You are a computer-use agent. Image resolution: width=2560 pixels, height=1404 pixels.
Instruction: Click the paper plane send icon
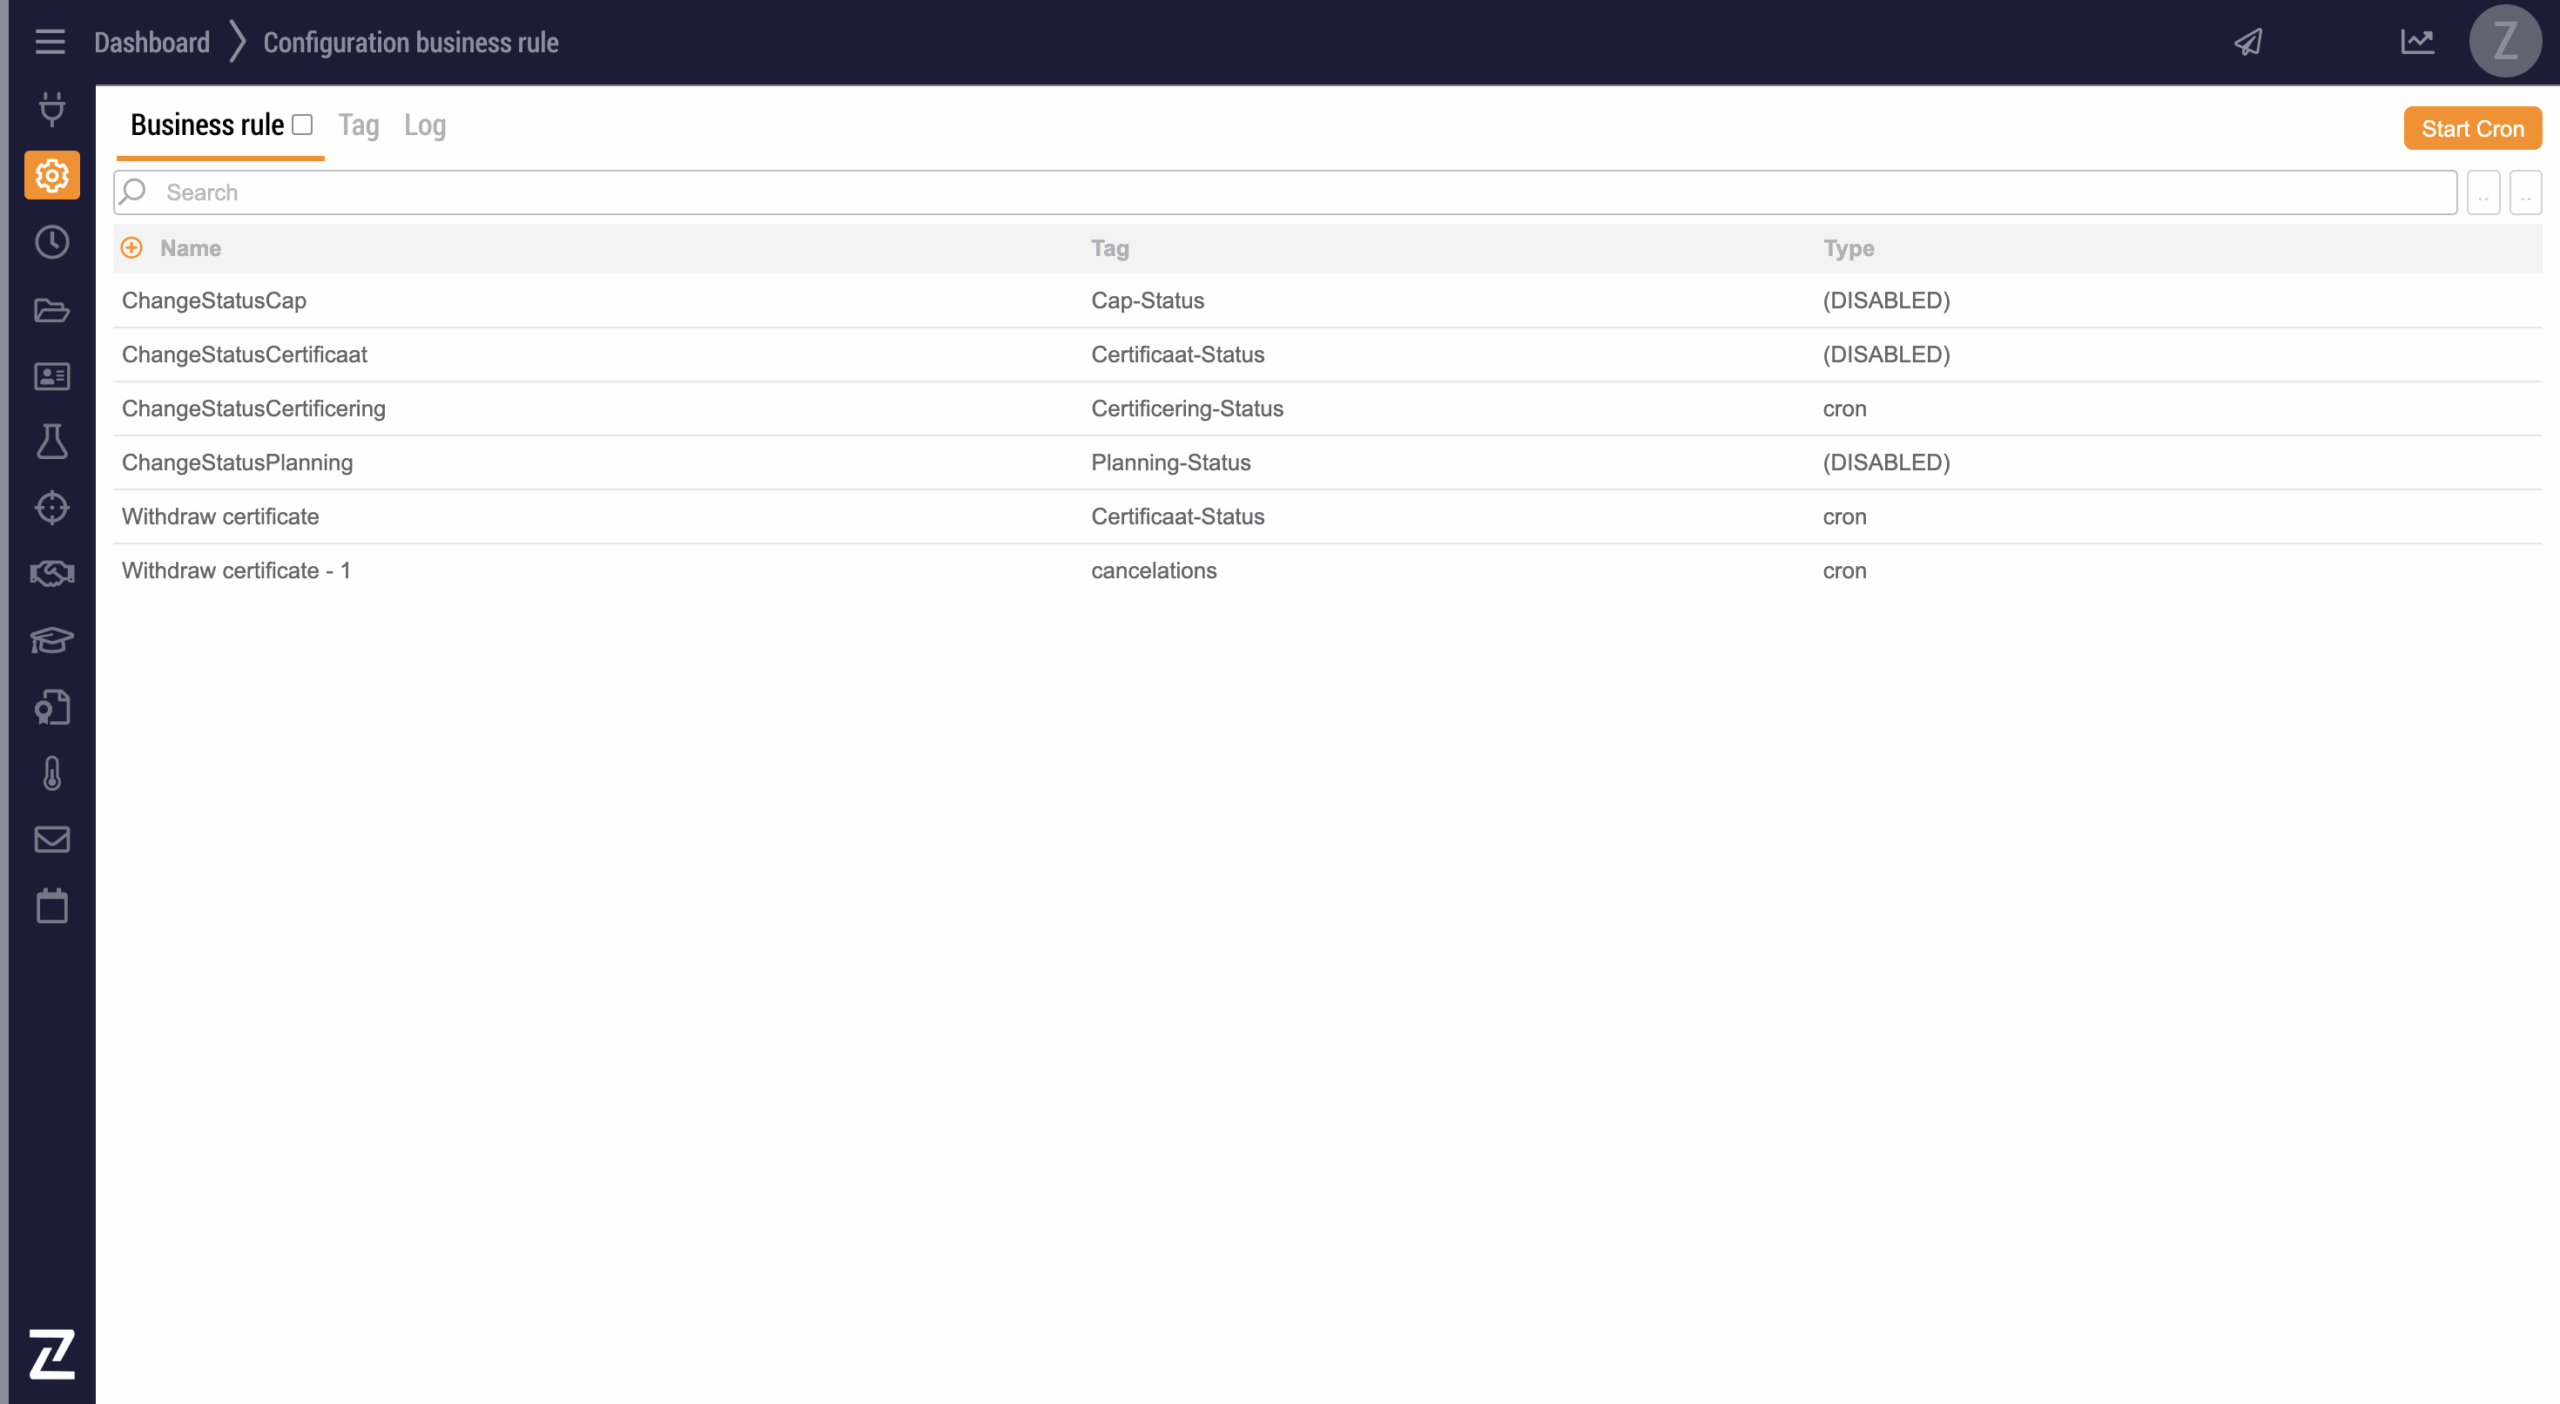tap(2248, 42)
